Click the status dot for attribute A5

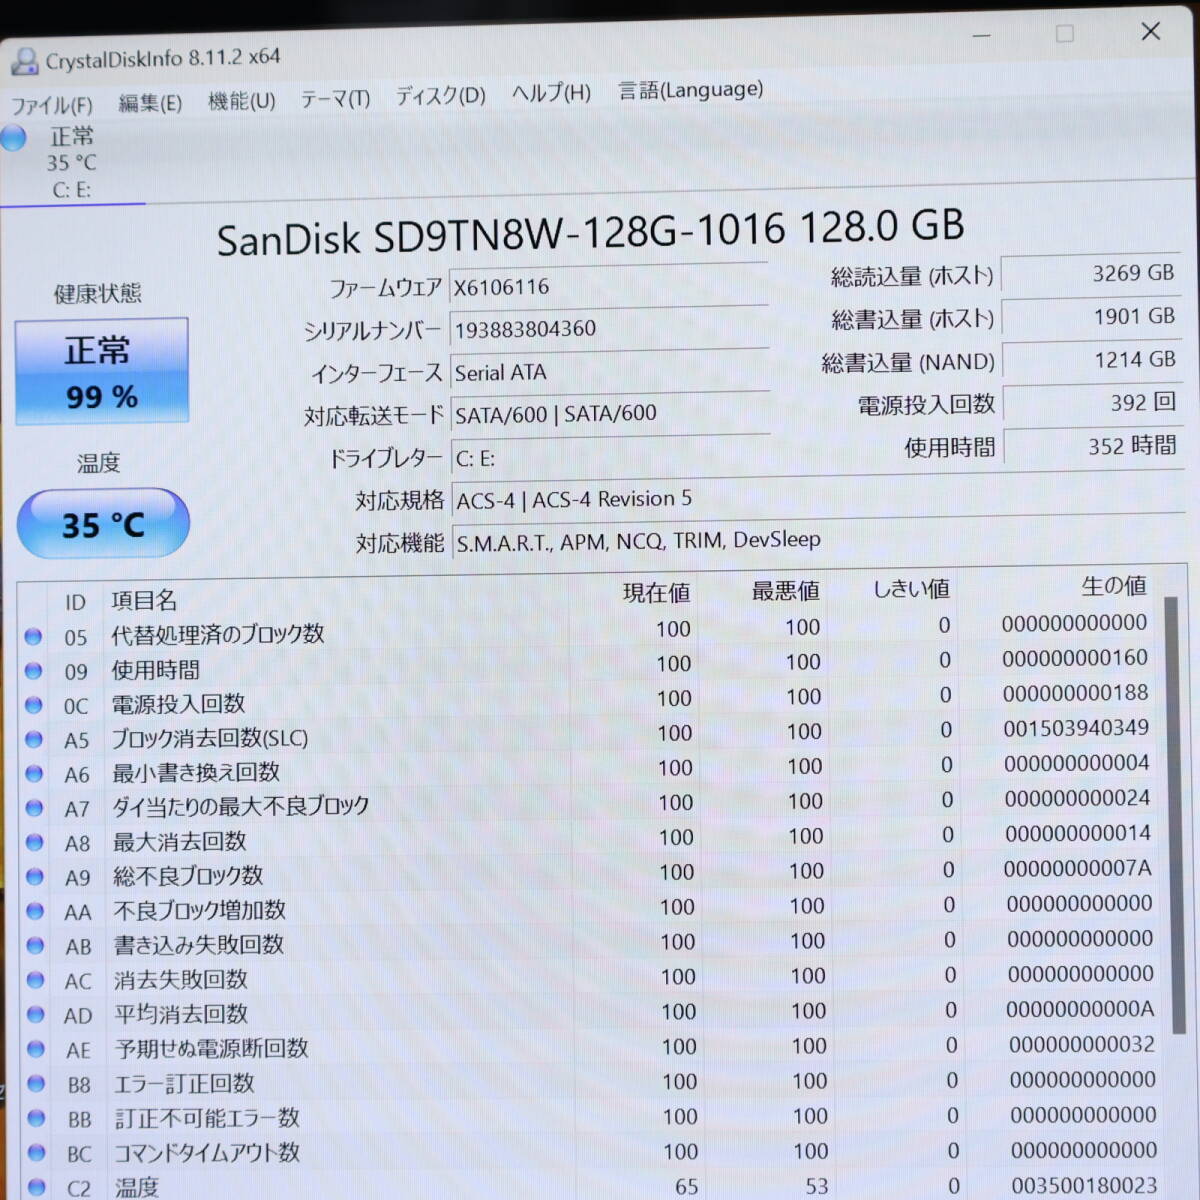(x=33, y=740)
